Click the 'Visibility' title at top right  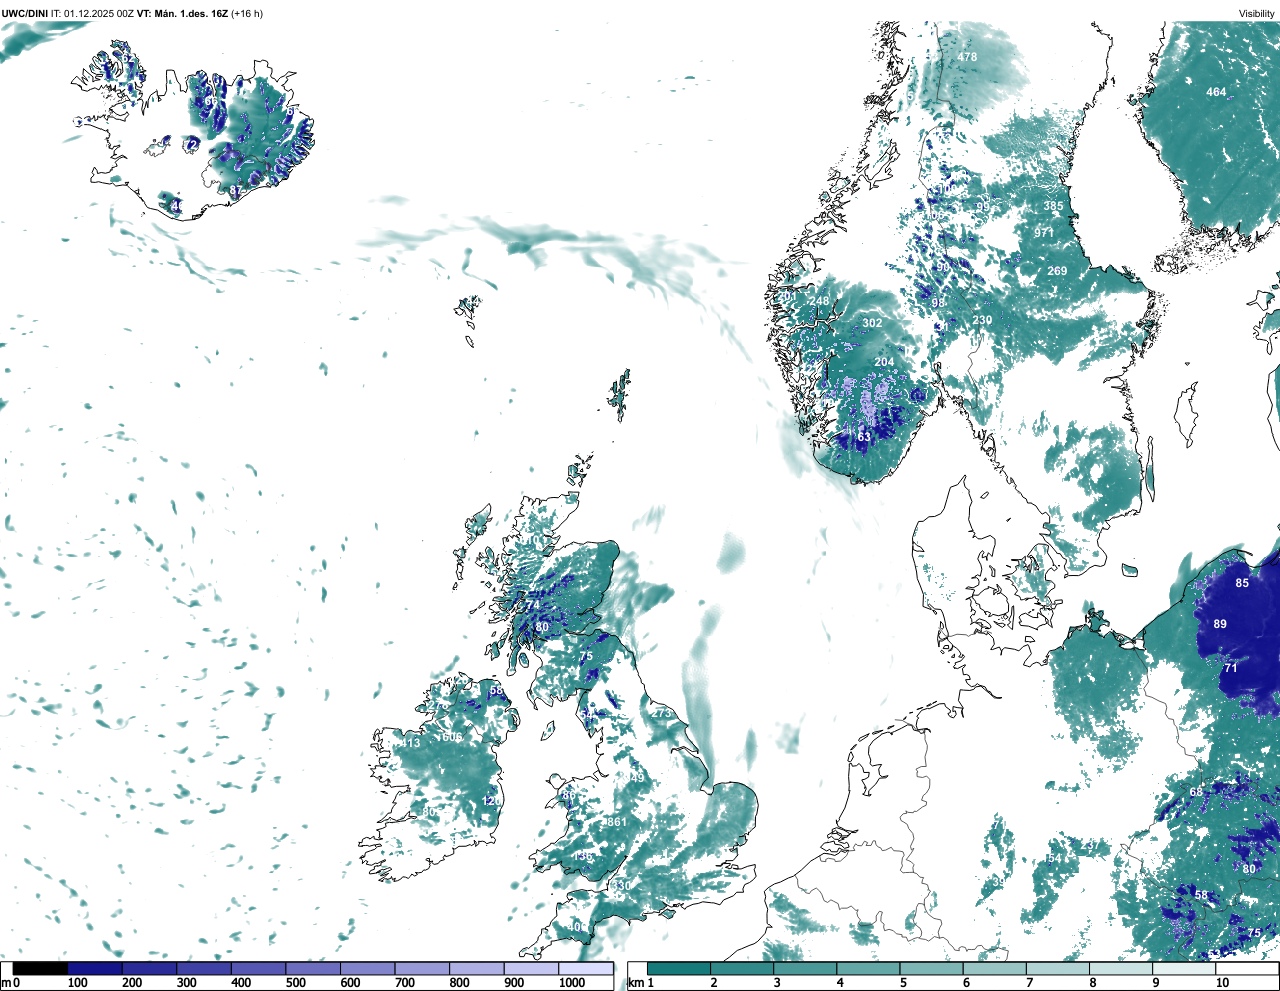[1257, 13]
